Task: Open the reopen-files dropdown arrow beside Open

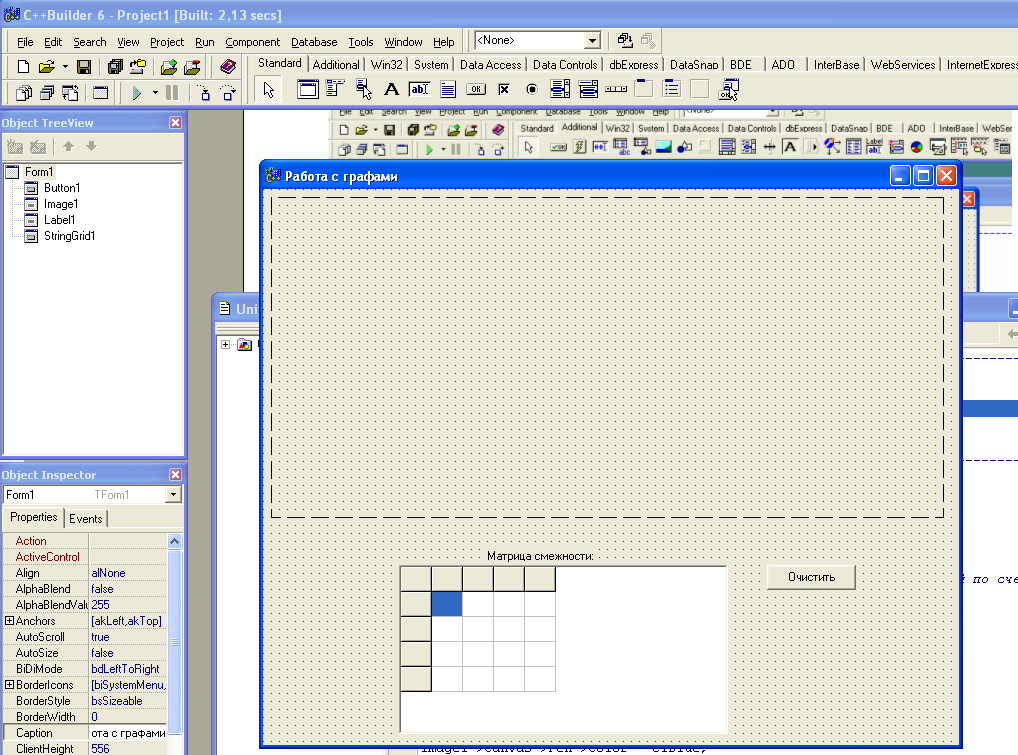Action: 65,66
